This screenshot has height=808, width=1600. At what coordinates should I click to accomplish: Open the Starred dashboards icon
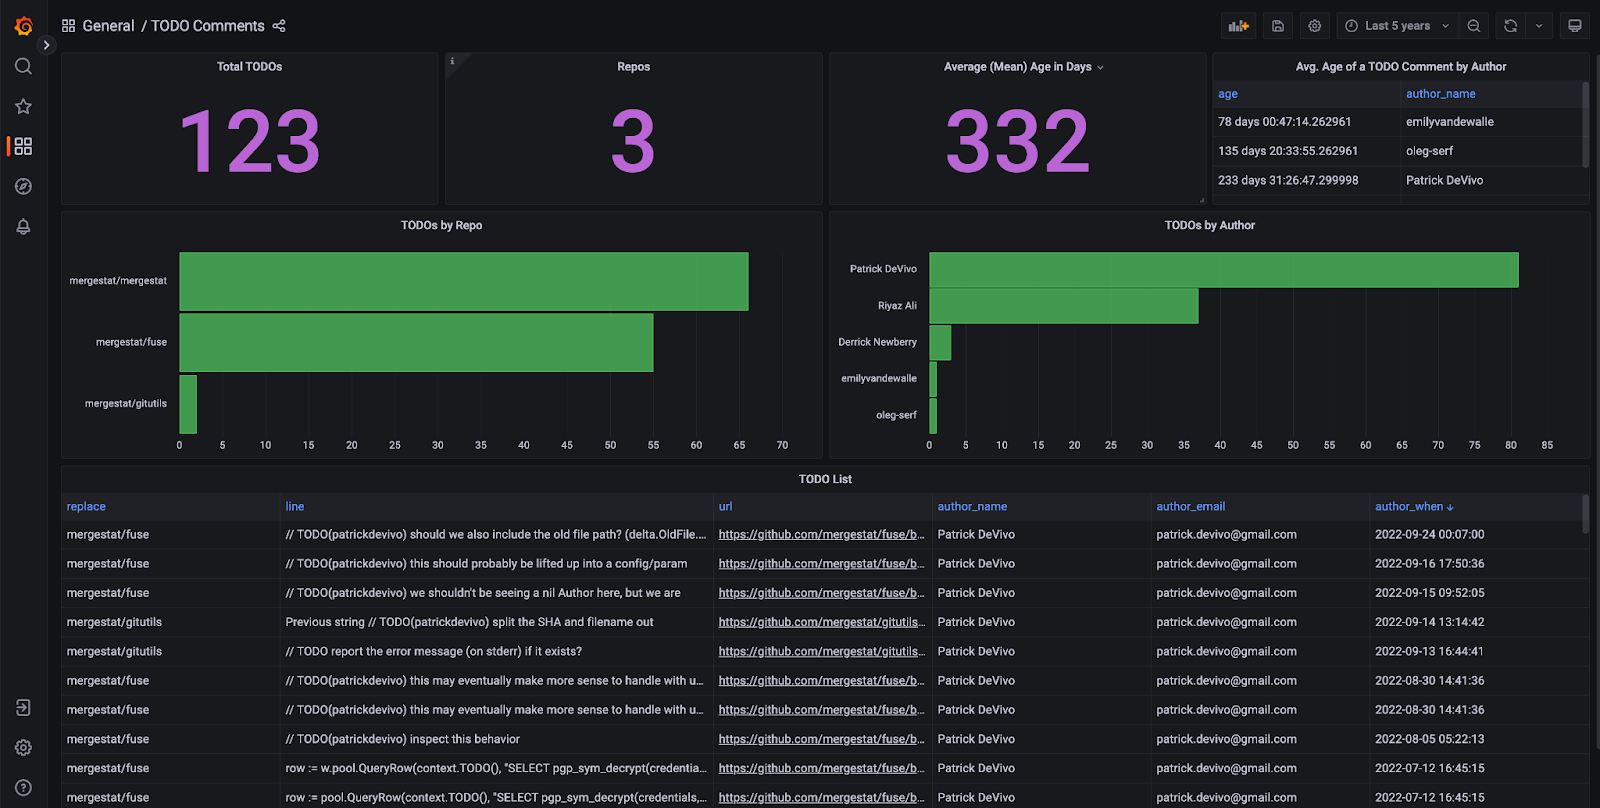[x=23, y=106]
